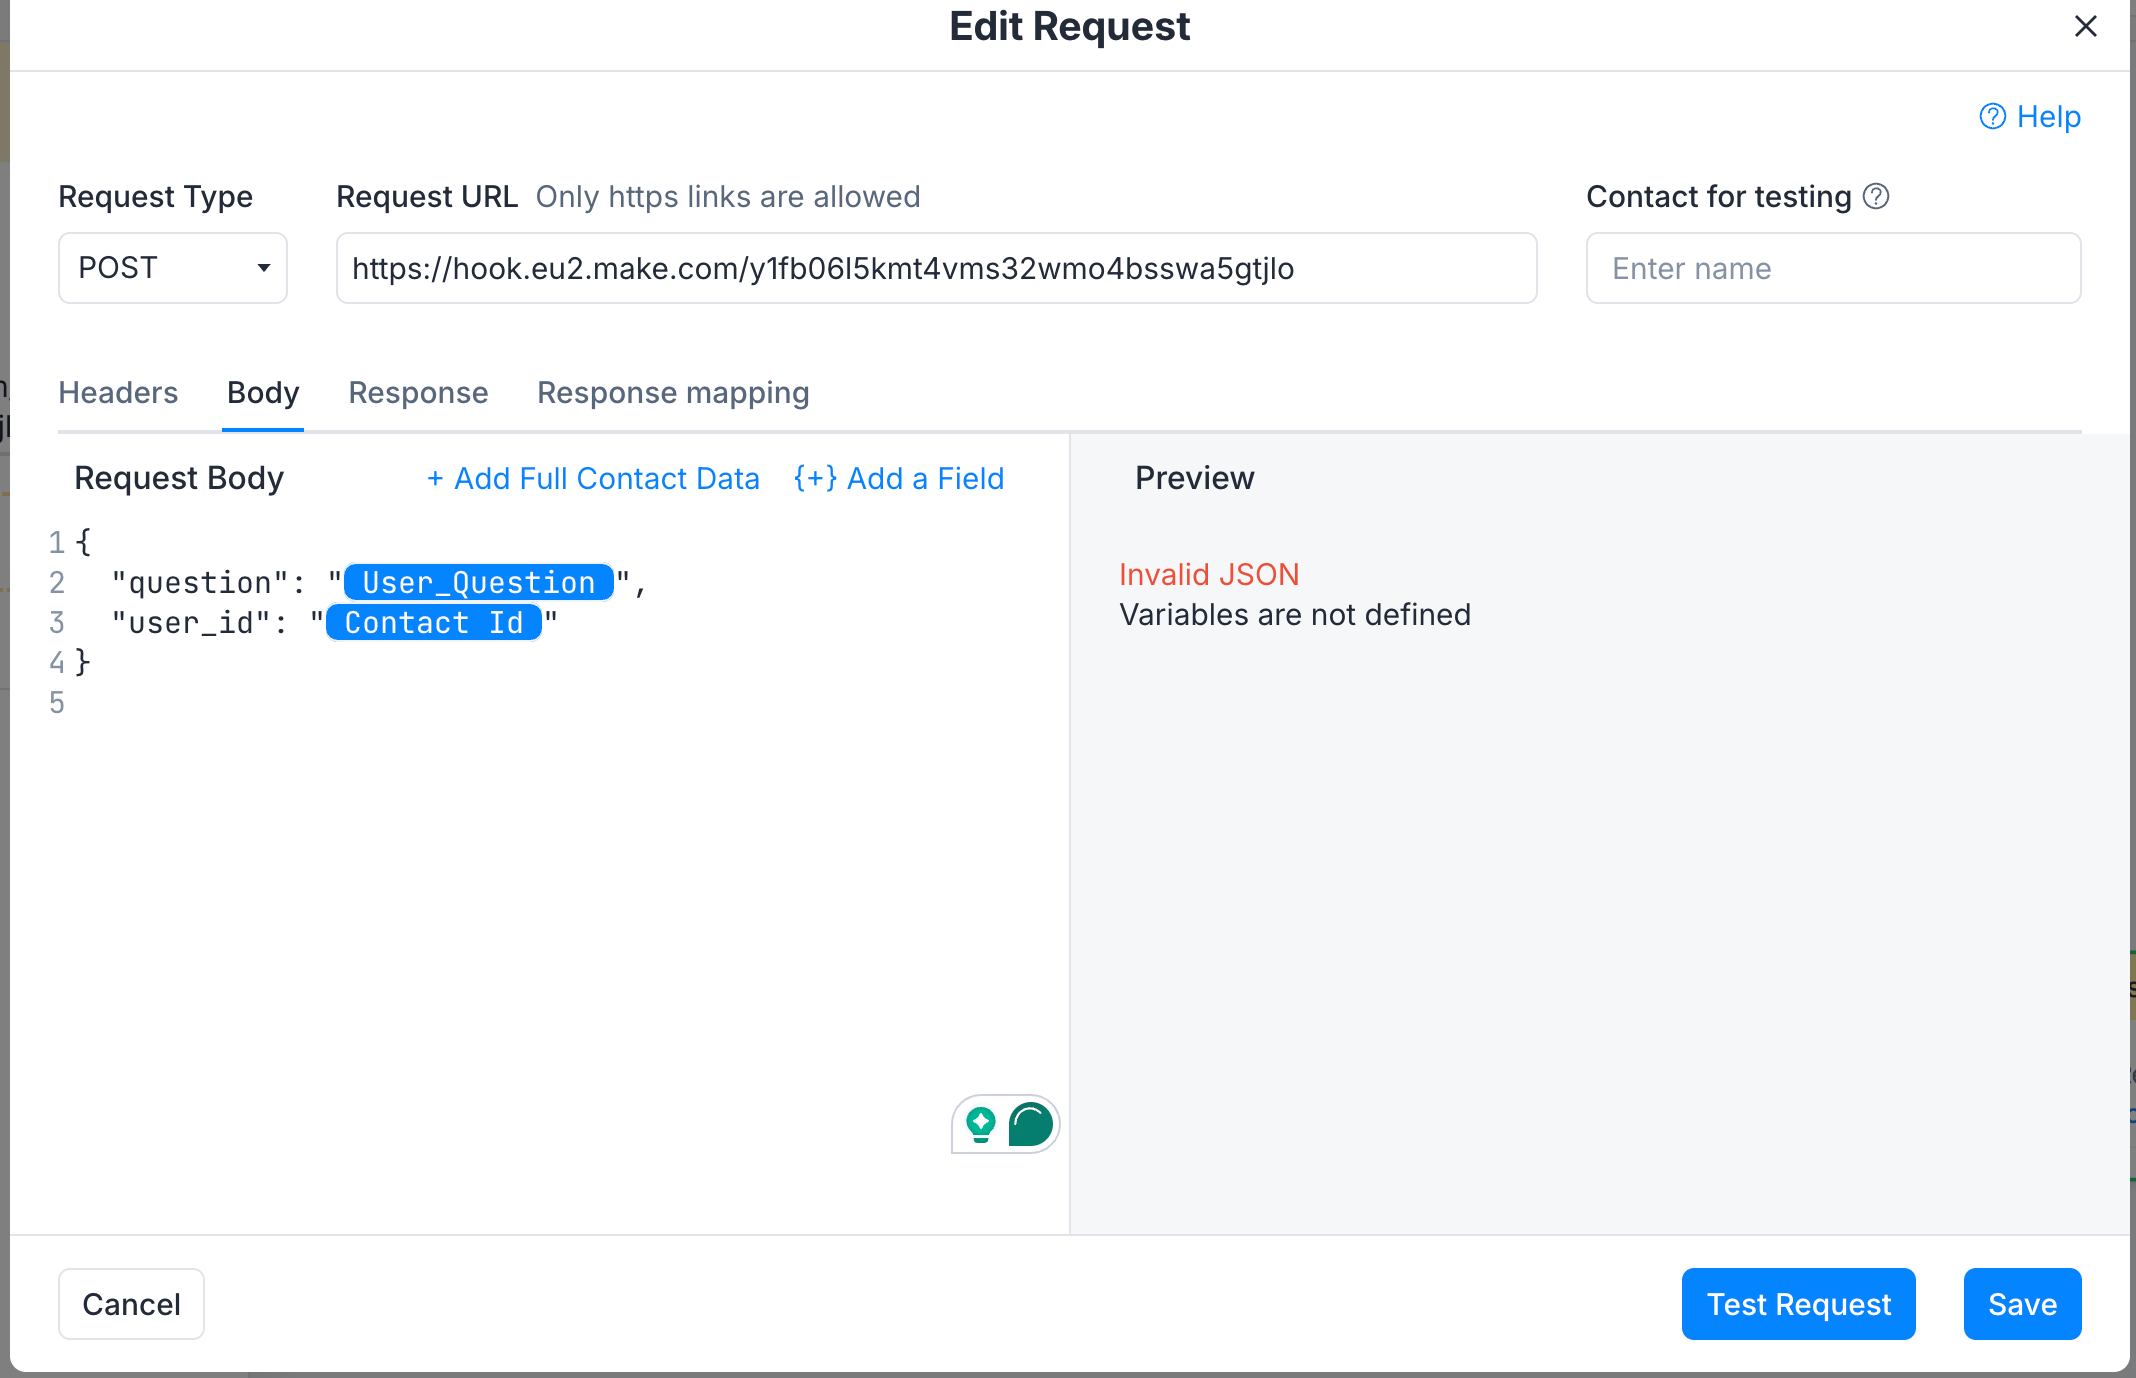Image resolution: width=2136 pixels, height=1378 pixels.
Task: Click the {+} Add a Field icon
Action: (x=815, y=478)
